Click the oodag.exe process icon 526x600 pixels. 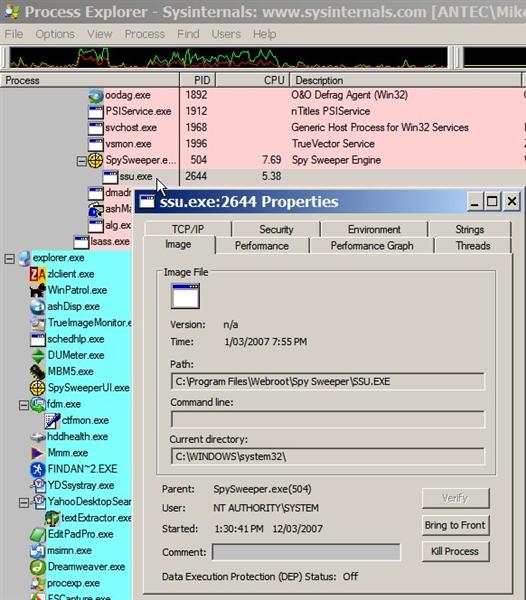point(95,96)
